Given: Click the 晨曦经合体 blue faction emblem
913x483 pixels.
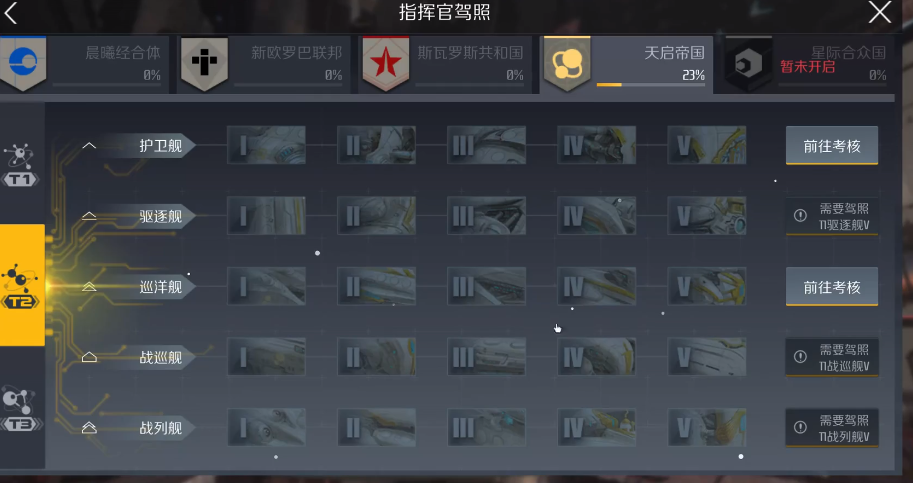Looking at the screenshot, I should click(x=23, y=63).
